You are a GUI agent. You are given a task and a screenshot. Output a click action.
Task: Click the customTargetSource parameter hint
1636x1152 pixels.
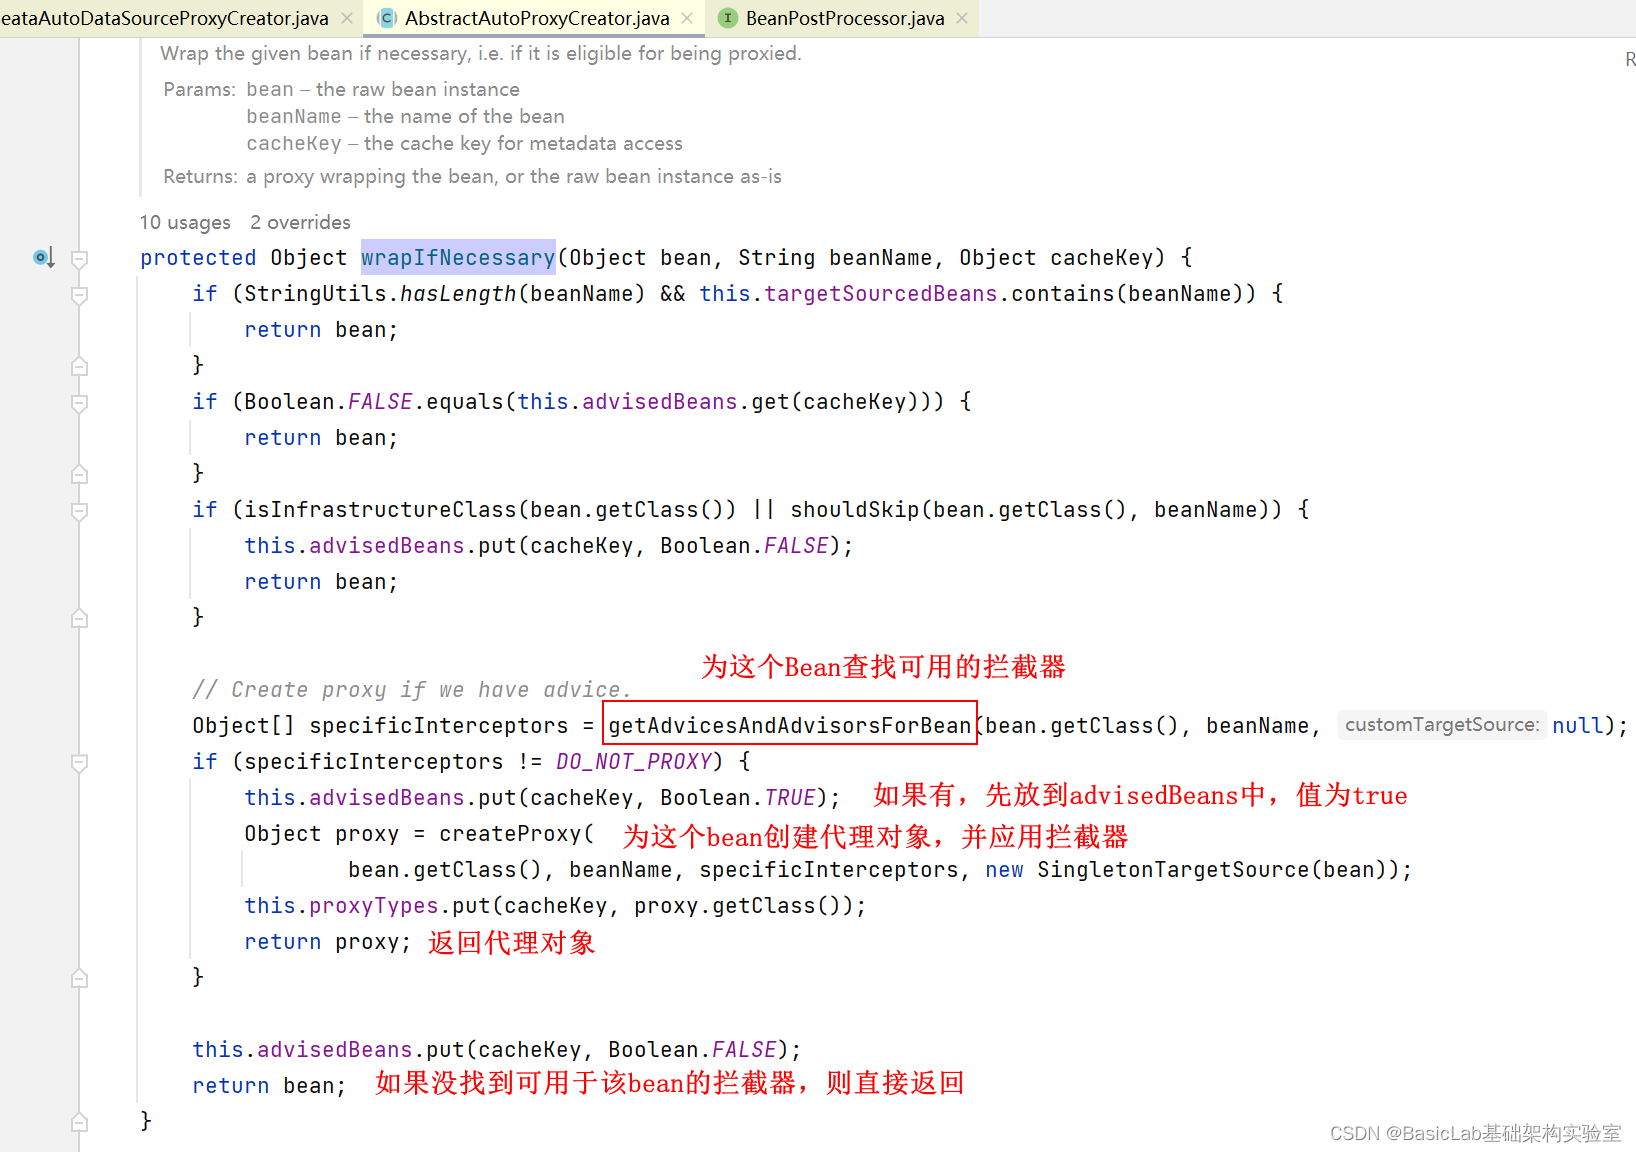pyautogui.click(x=1442, y=724)
